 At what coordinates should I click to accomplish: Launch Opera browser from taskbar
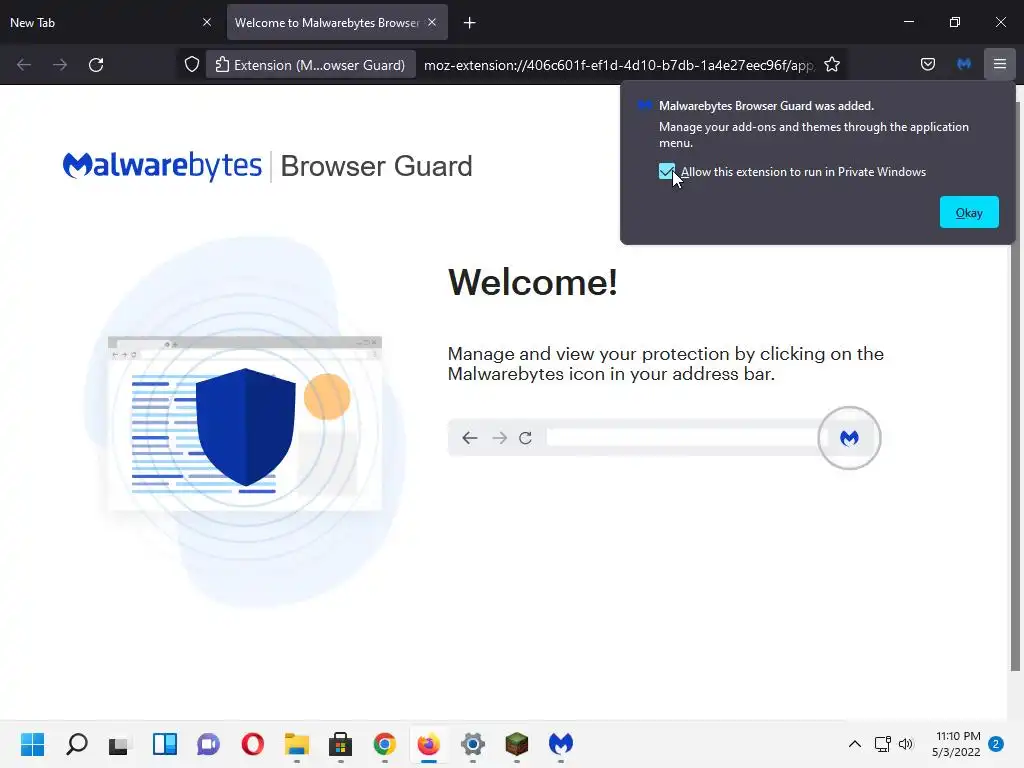253,744
